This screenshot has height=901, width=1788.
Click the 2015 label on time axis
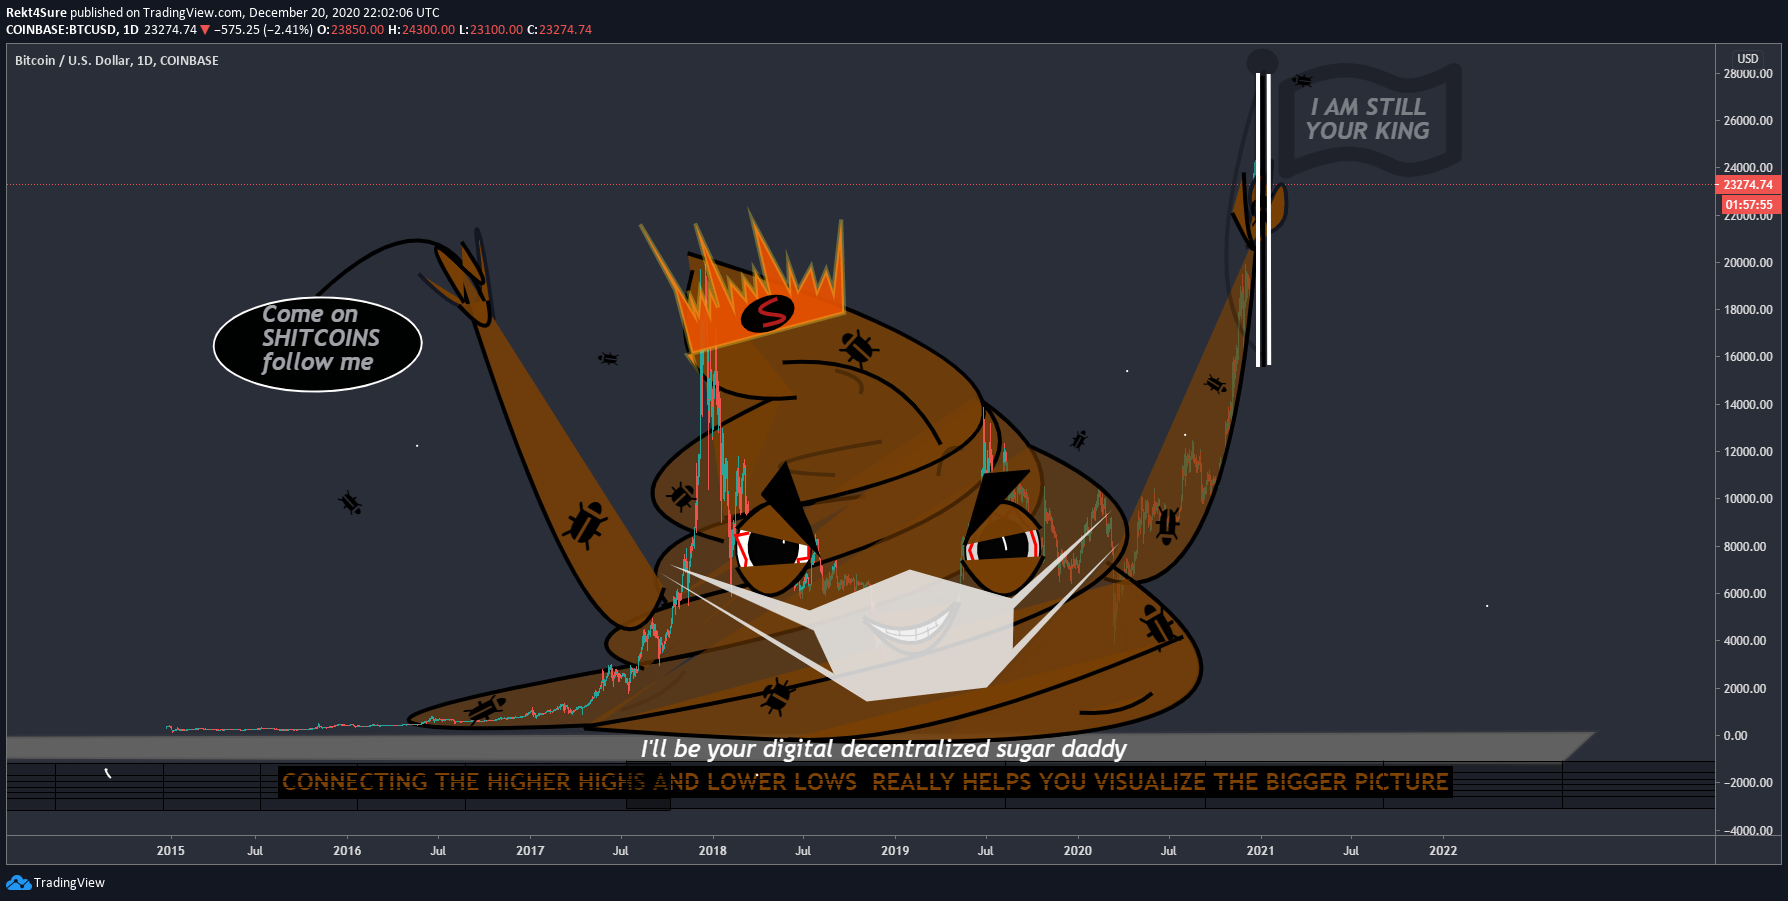(x=170, y=851)
